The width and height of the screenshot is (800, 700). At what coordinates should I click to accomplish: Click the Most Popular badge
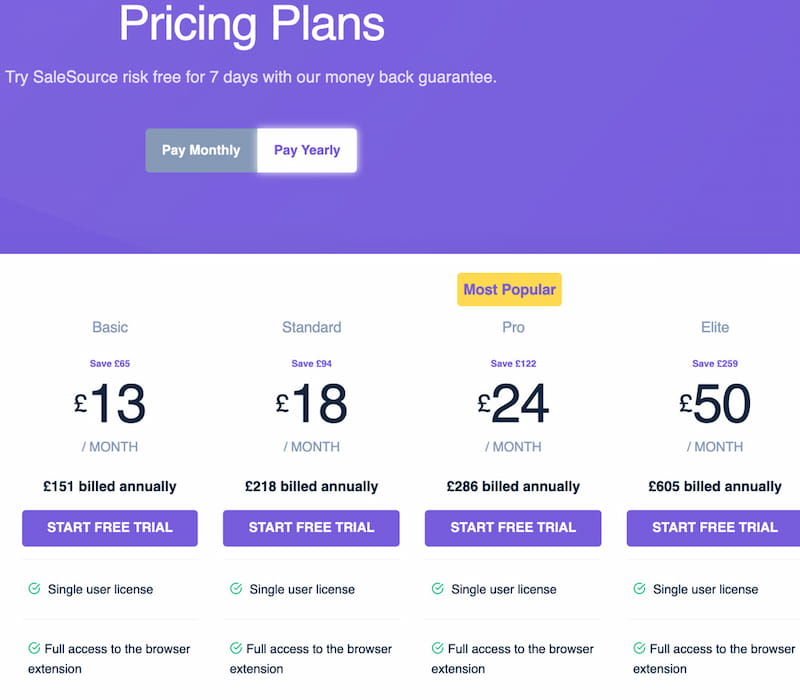coord(510,290)
